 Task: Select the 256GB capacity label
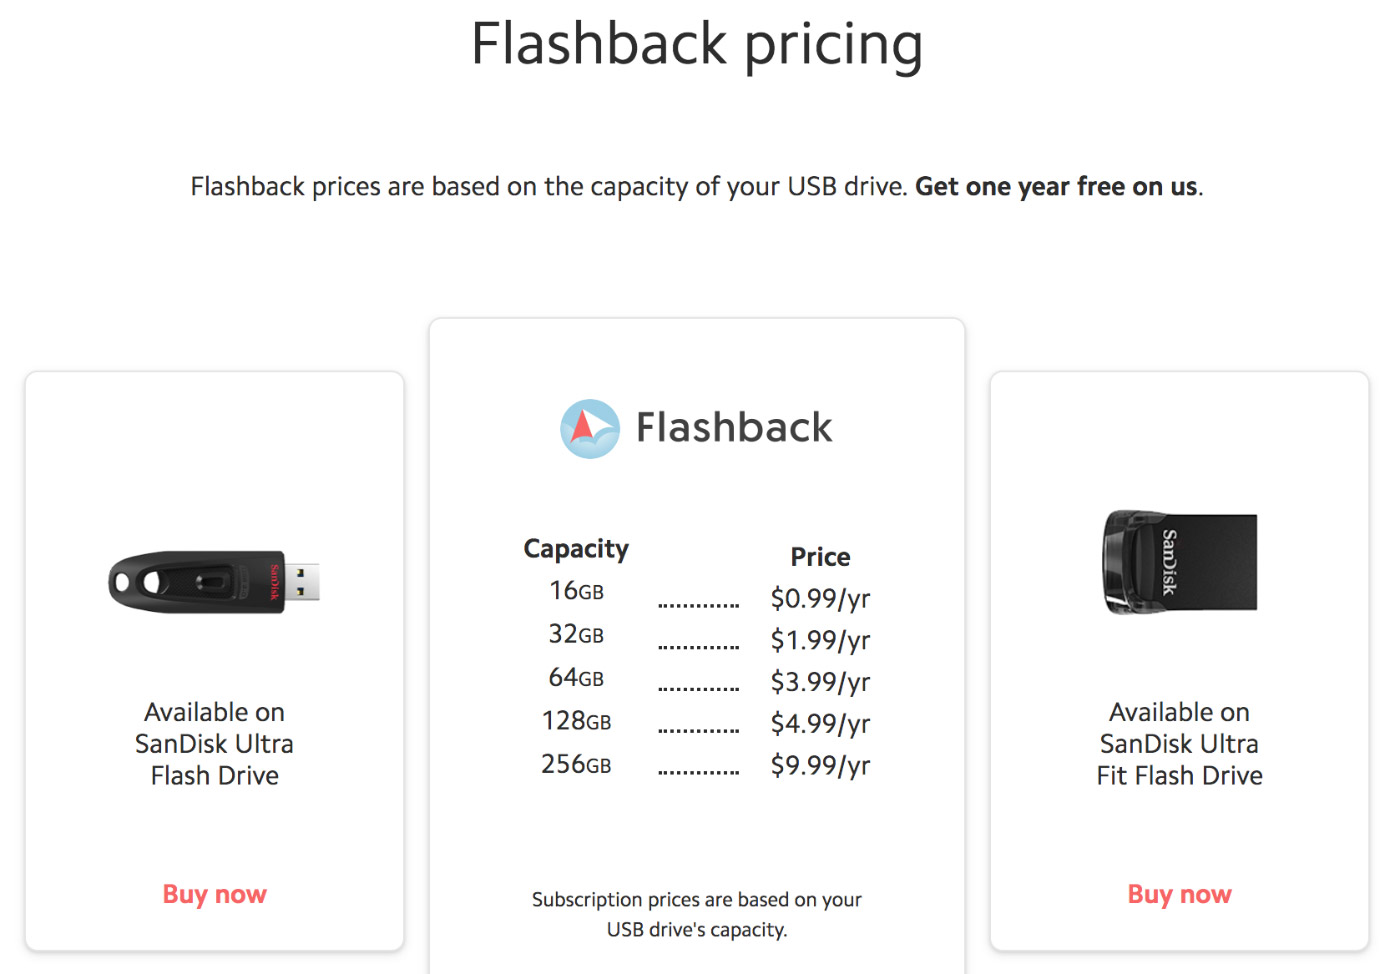point(576,764)
